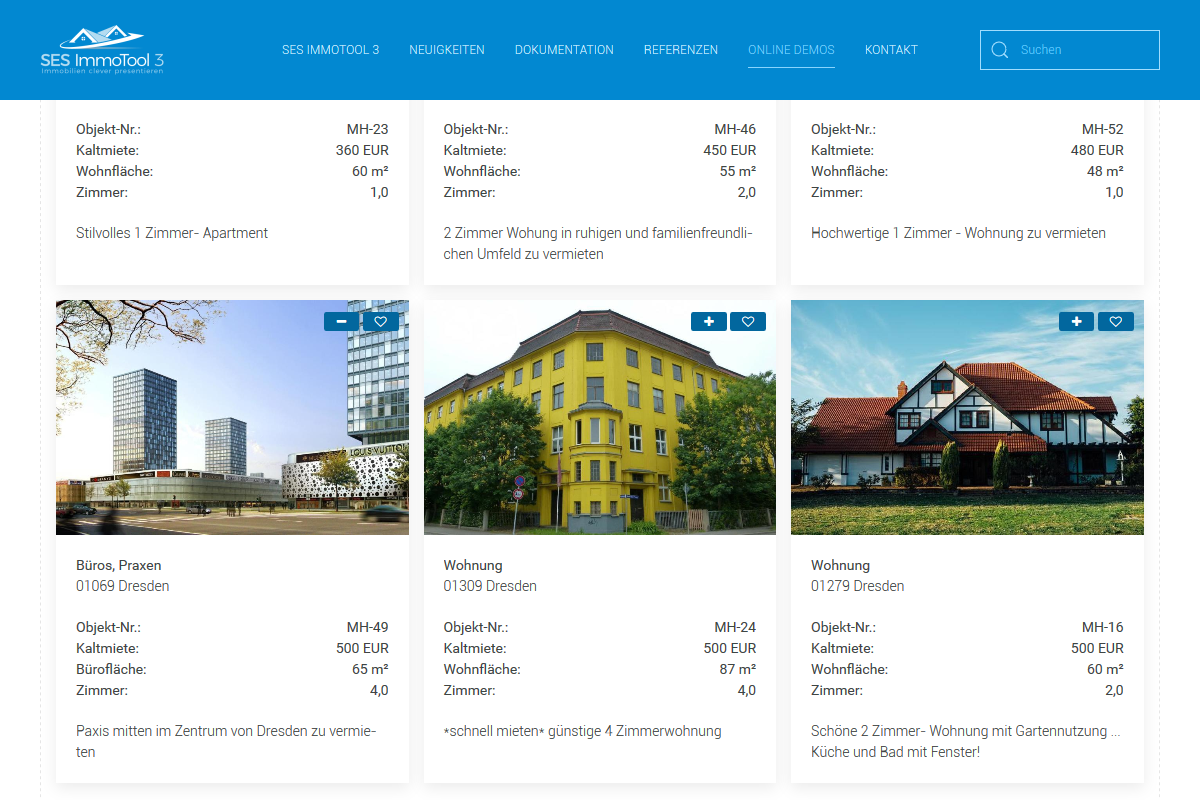Image resolution: width=1200 pixels, height=800 pixels.
Task: Favorite the MH-49 office listing with heart
Action: (x=380, y=321)
